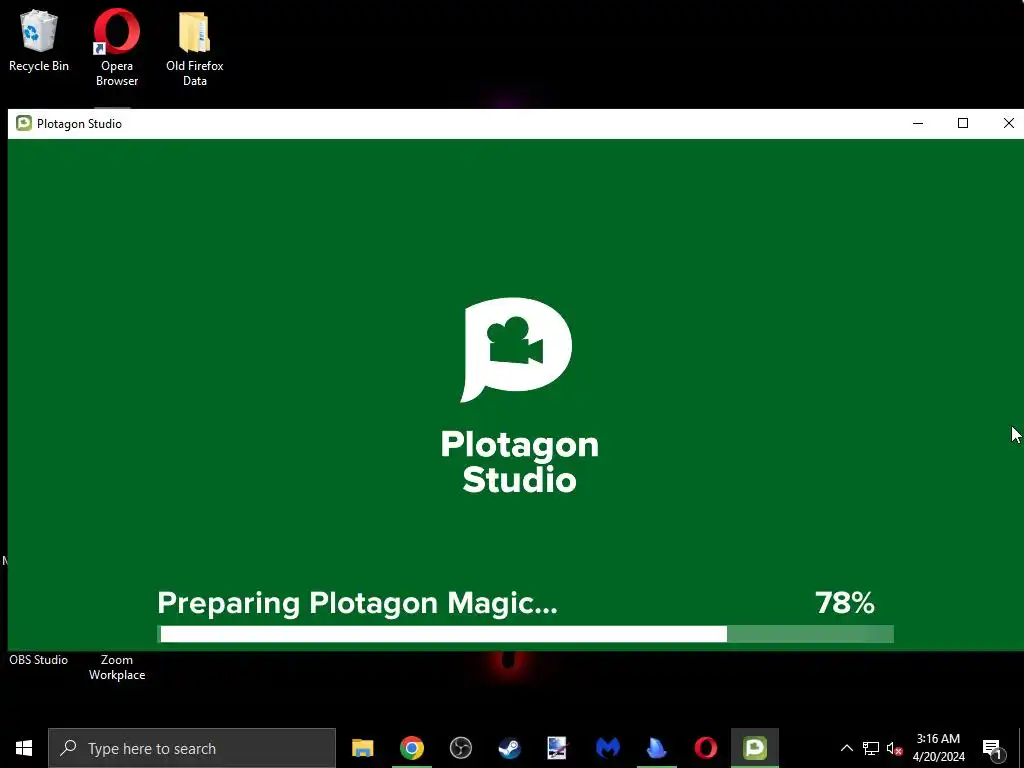Open File Explorer from the taskbar

[x=362, y=748]
